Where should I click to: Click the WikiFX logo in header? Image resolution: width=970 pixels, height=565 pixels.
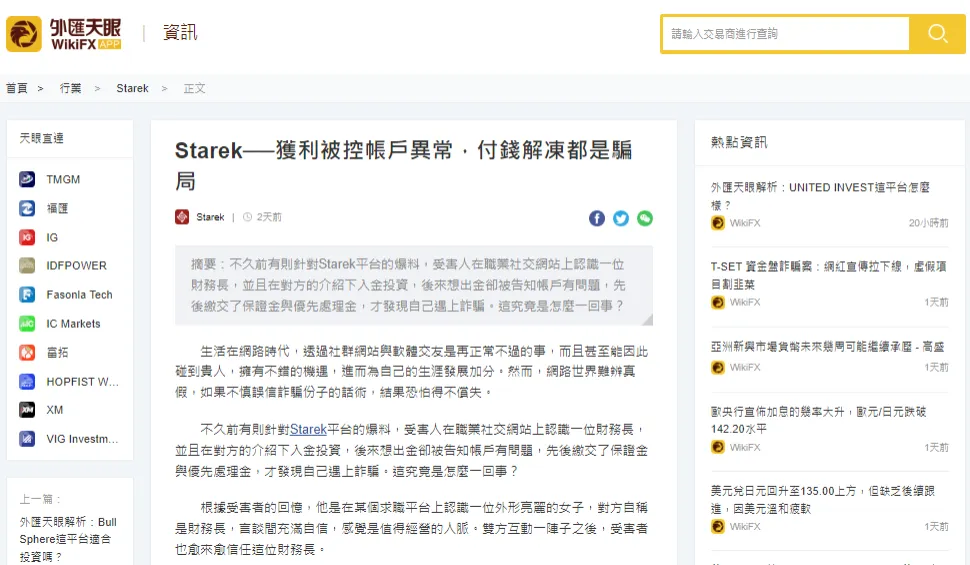pos(64,34)
